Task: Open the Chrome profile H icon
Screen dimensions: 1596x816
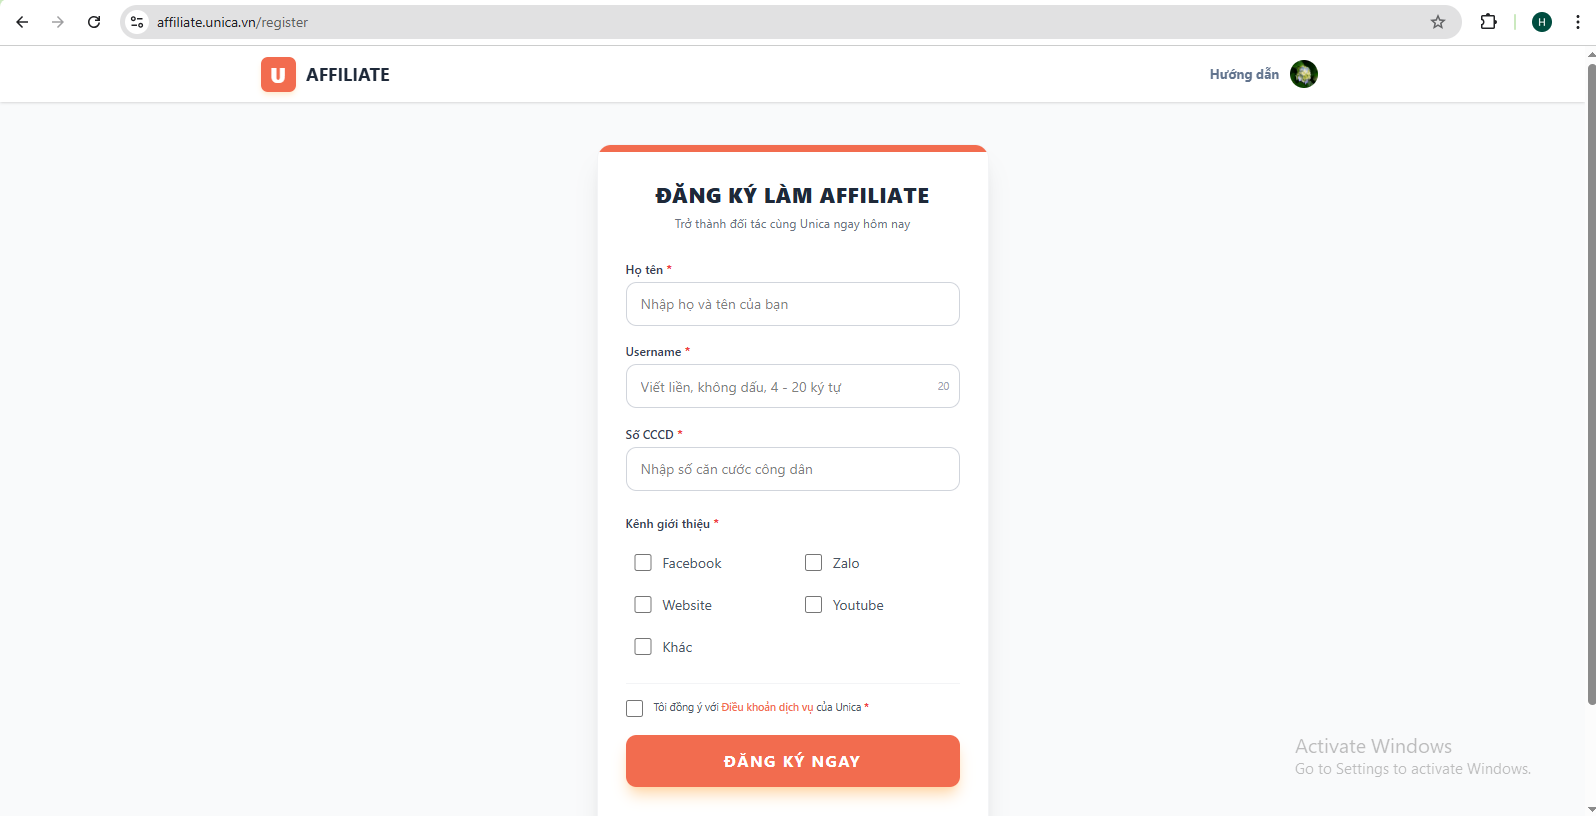Action: (1541, 22)
